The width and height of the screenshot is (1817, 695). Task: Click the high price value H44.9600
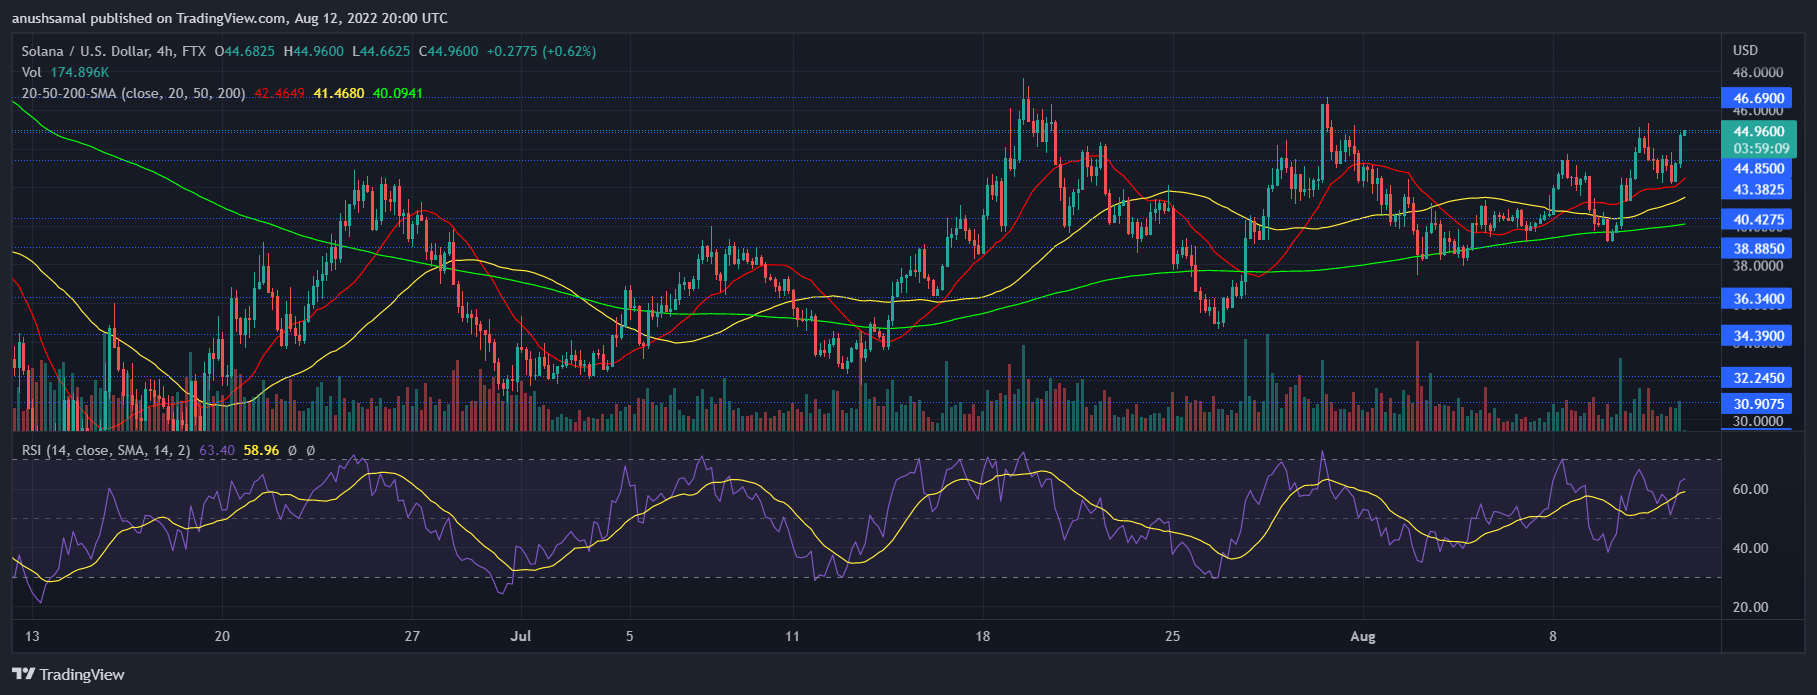pos(314,51)
